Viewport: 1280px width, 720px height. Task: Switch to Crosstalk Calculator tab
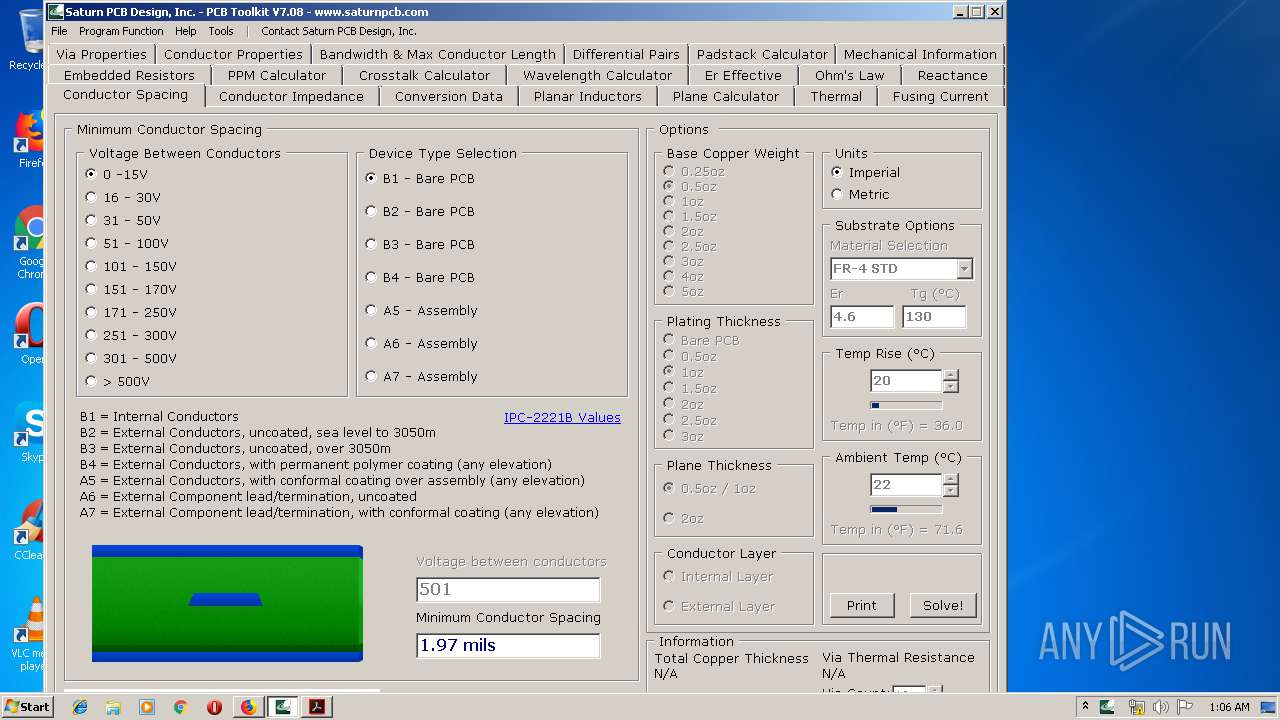[424, 75]
